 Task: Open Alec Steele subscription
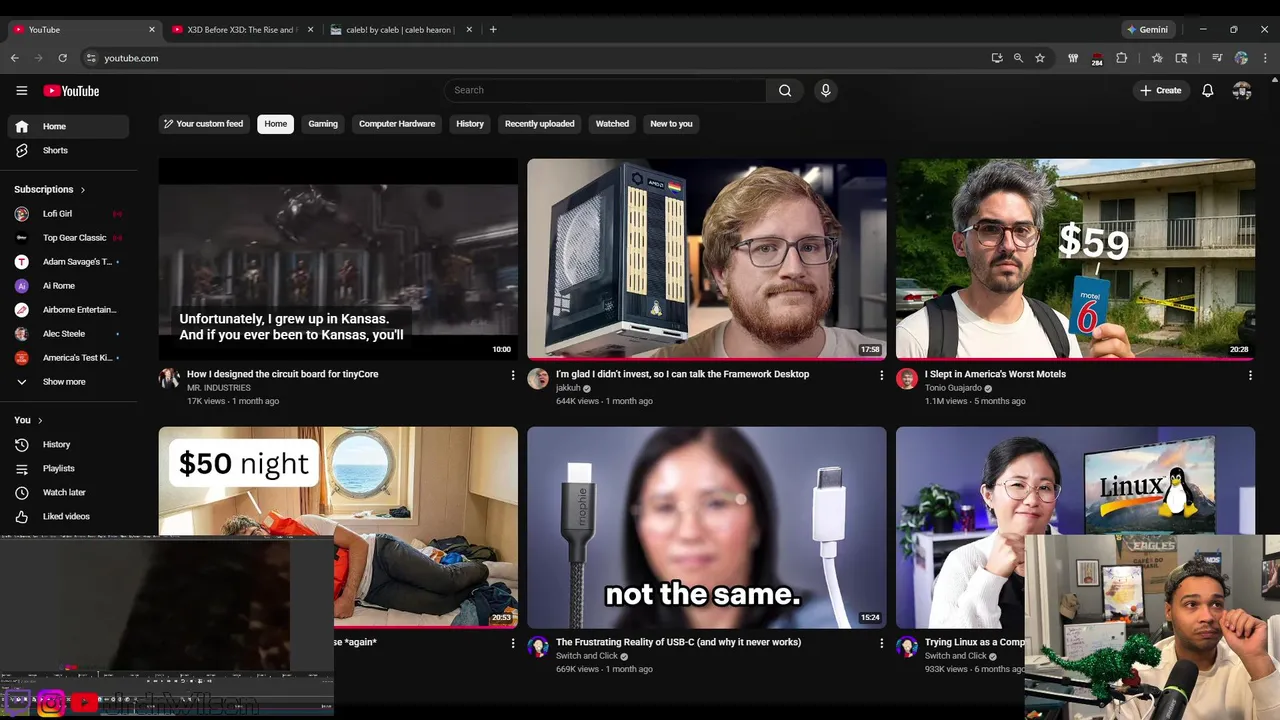(x=68, y=334)
